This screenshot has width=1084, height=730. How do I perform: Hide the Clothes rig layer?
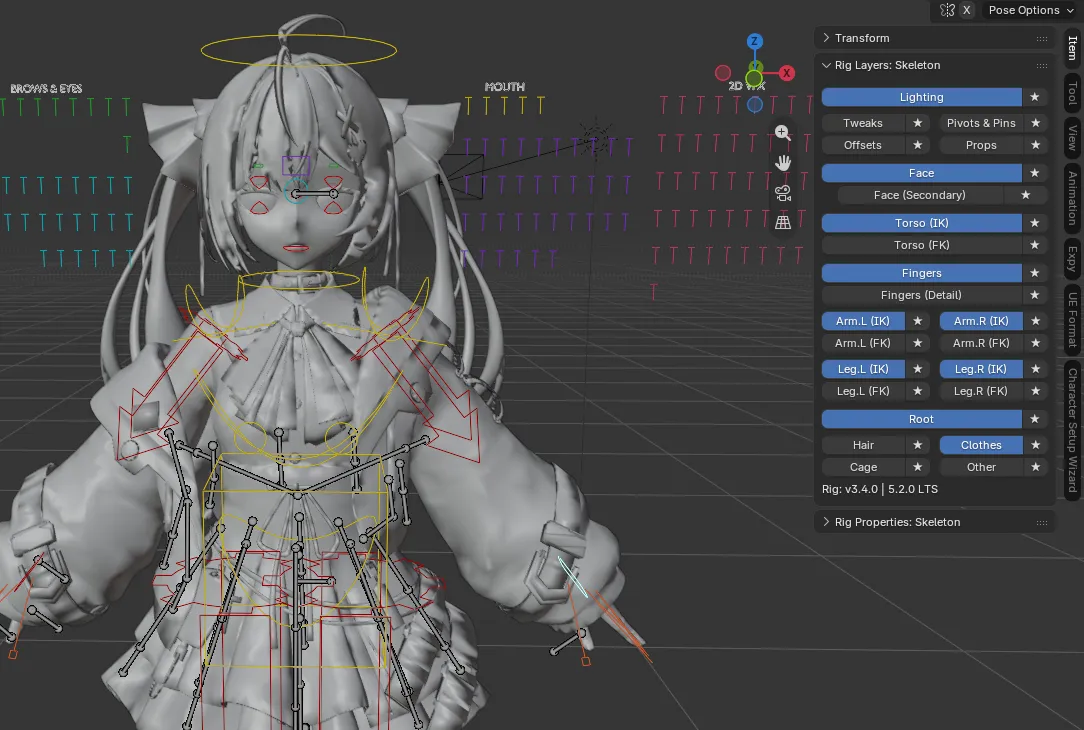point(981,445)
